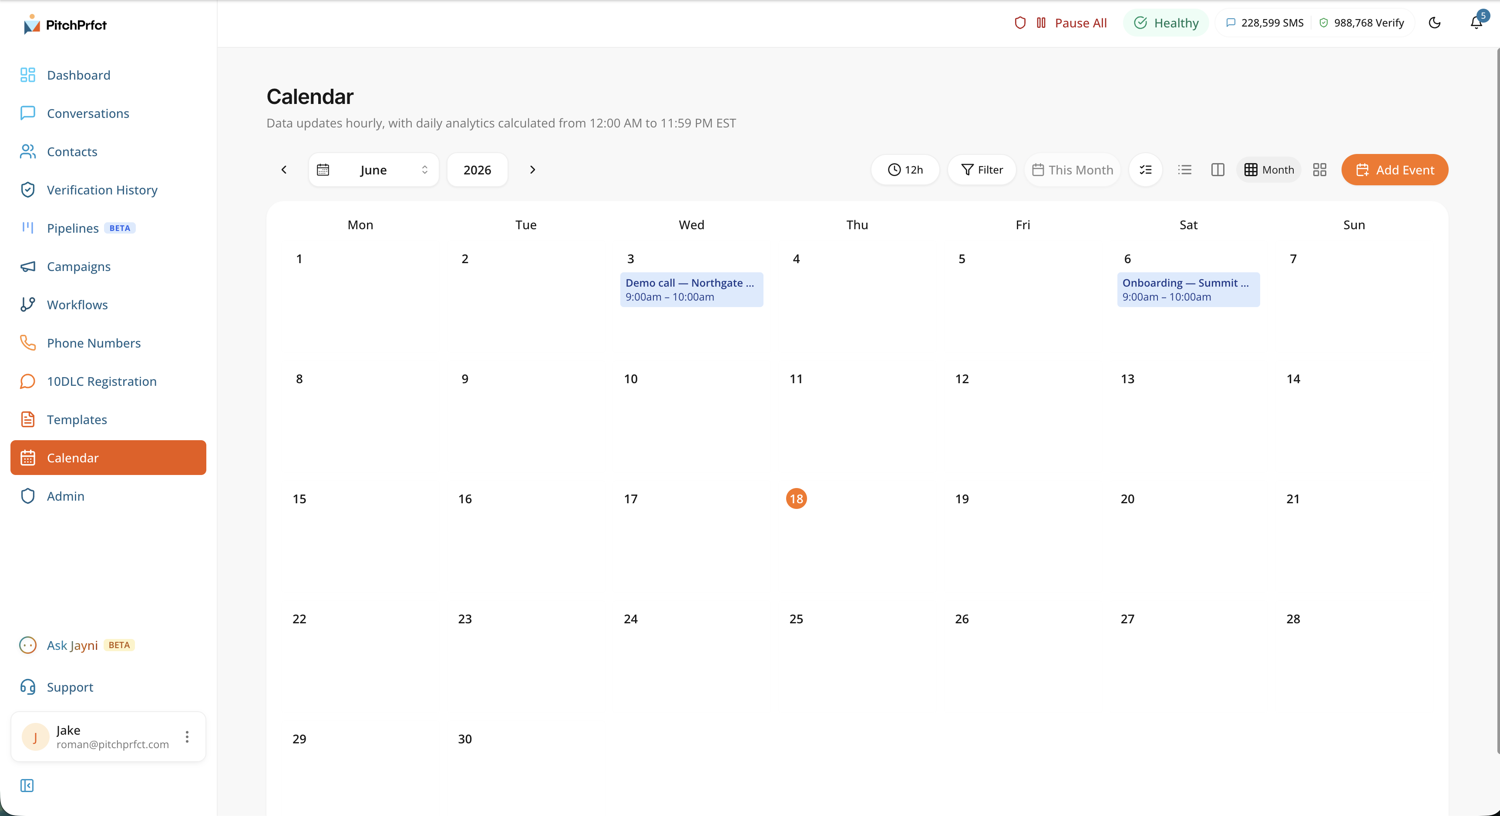Viewport: 1500px width, 816px height.
Task: Select June 23 on the calendar
Action: click(465, 619)
